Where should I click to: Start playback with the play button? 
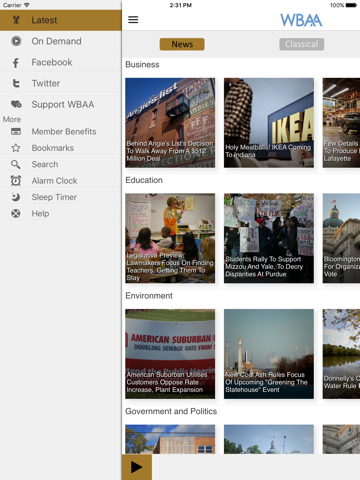coord(137,467)
